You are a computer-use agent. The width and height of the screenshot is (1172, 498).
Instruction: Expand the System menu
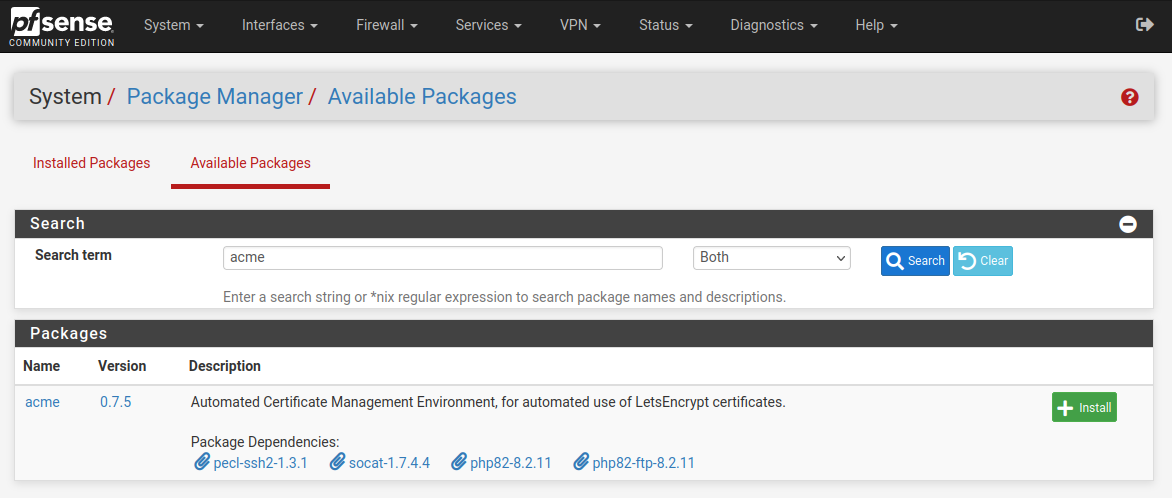174,25
